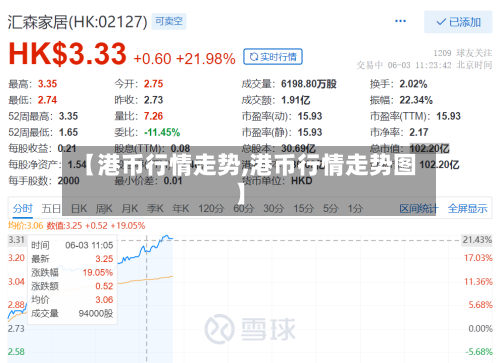Image resolution: width=500 pixels, height=363 pixels.
Task: Click the 成交额 value 1.91亿
Action: 296,100
